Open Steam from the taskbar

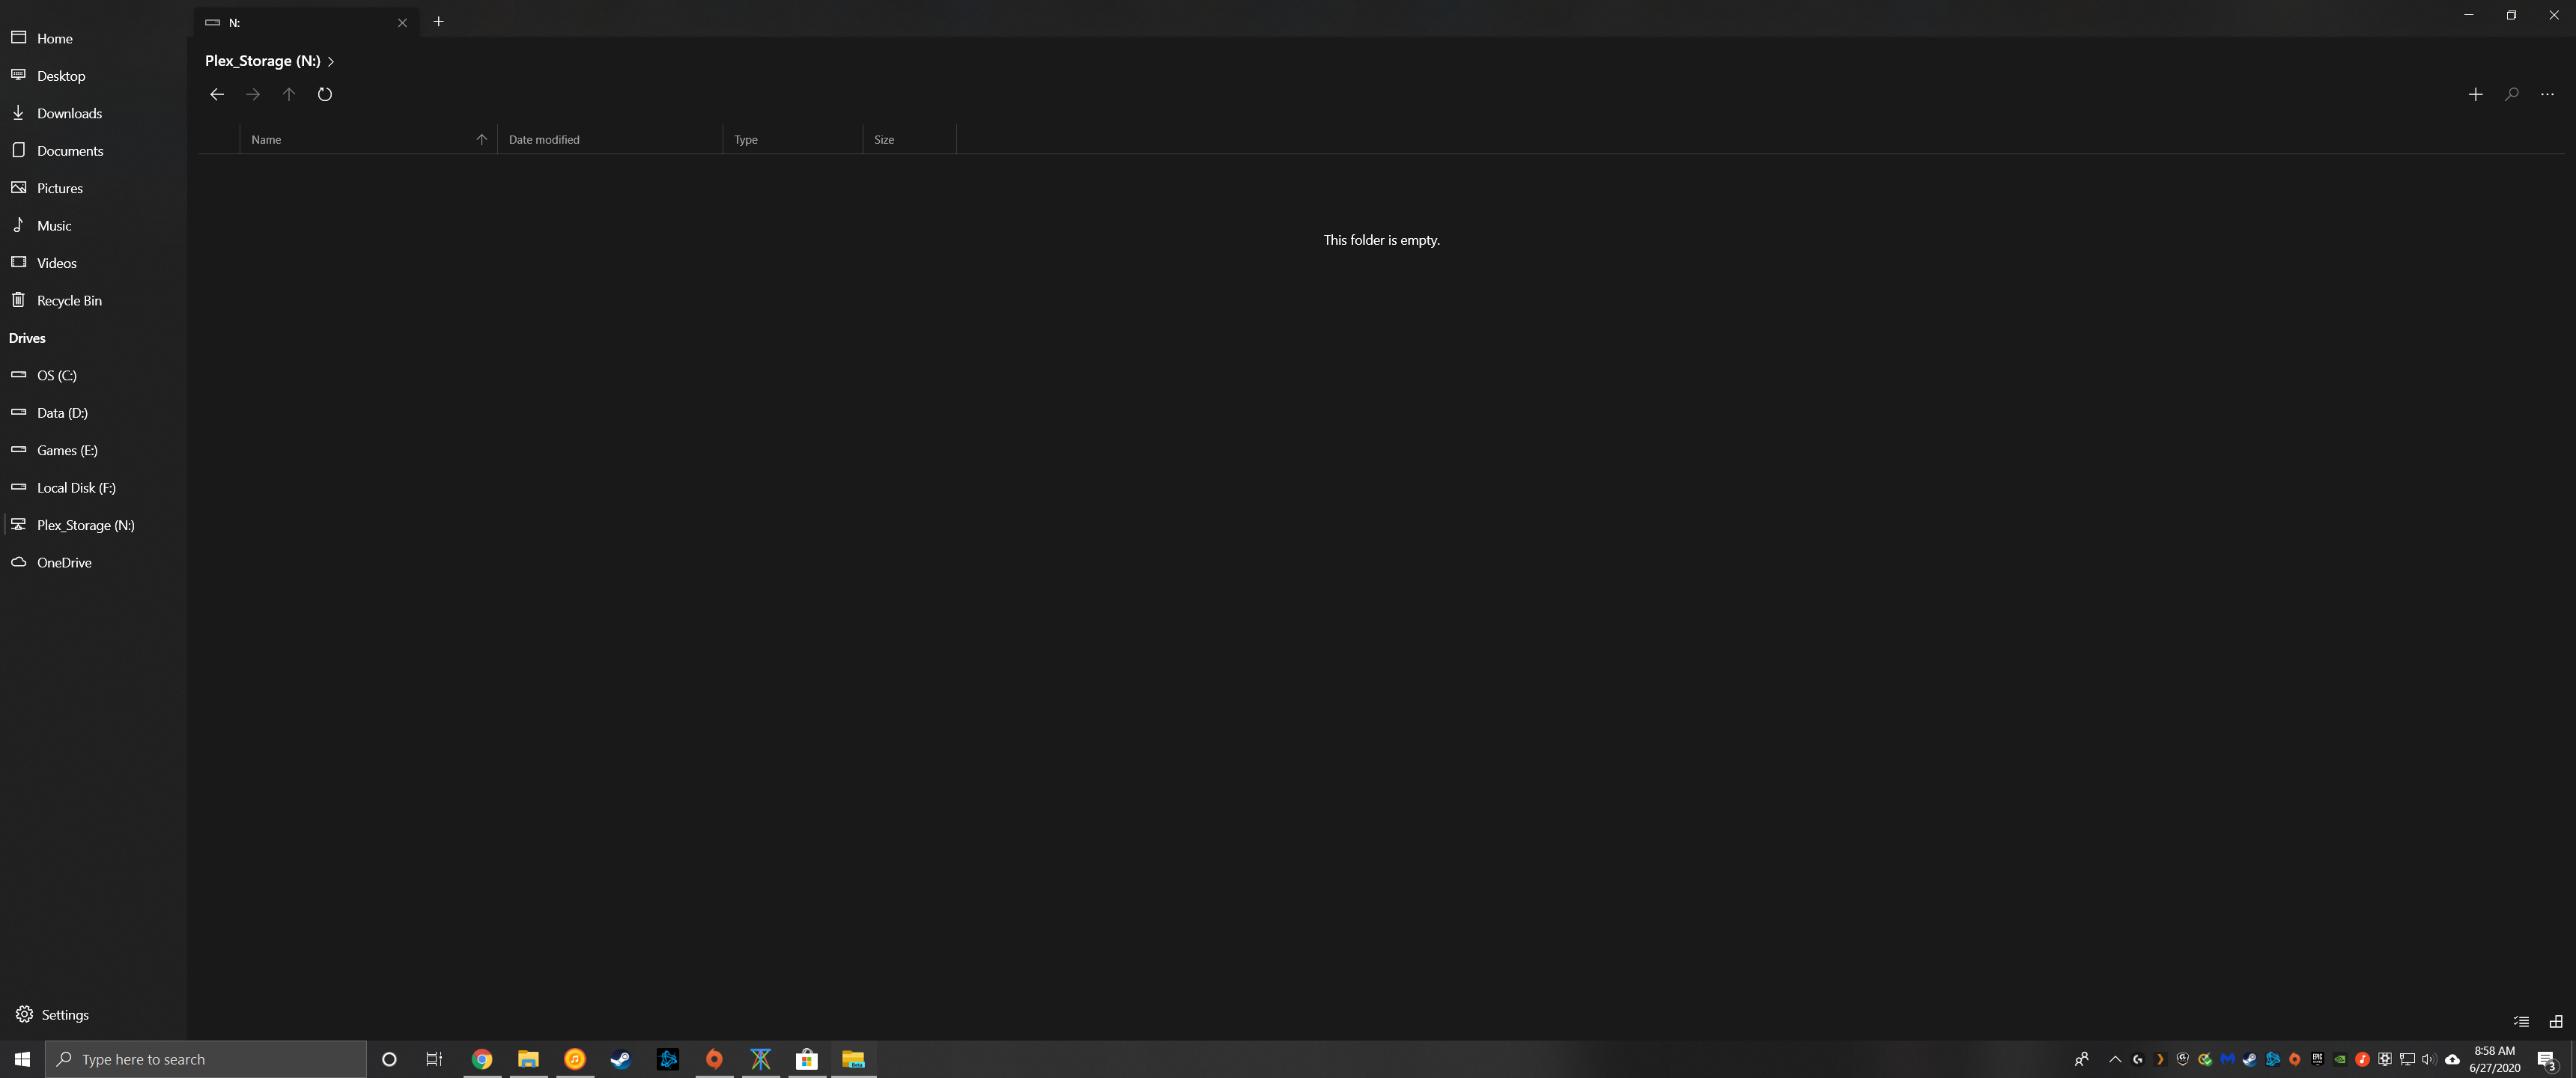tap(621, 1059)
